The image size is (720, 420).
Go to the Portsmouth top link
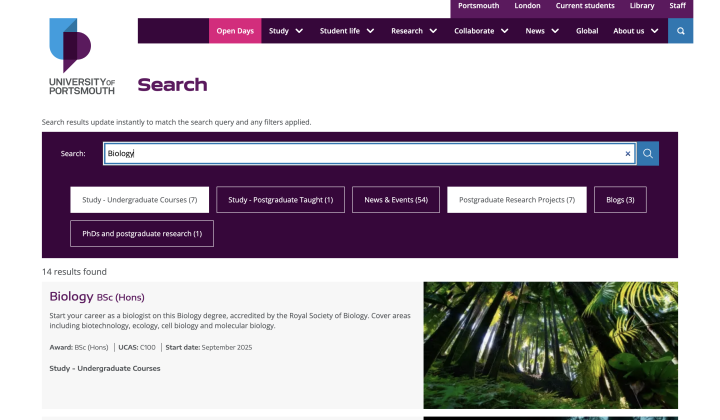[x=478, y=6]
